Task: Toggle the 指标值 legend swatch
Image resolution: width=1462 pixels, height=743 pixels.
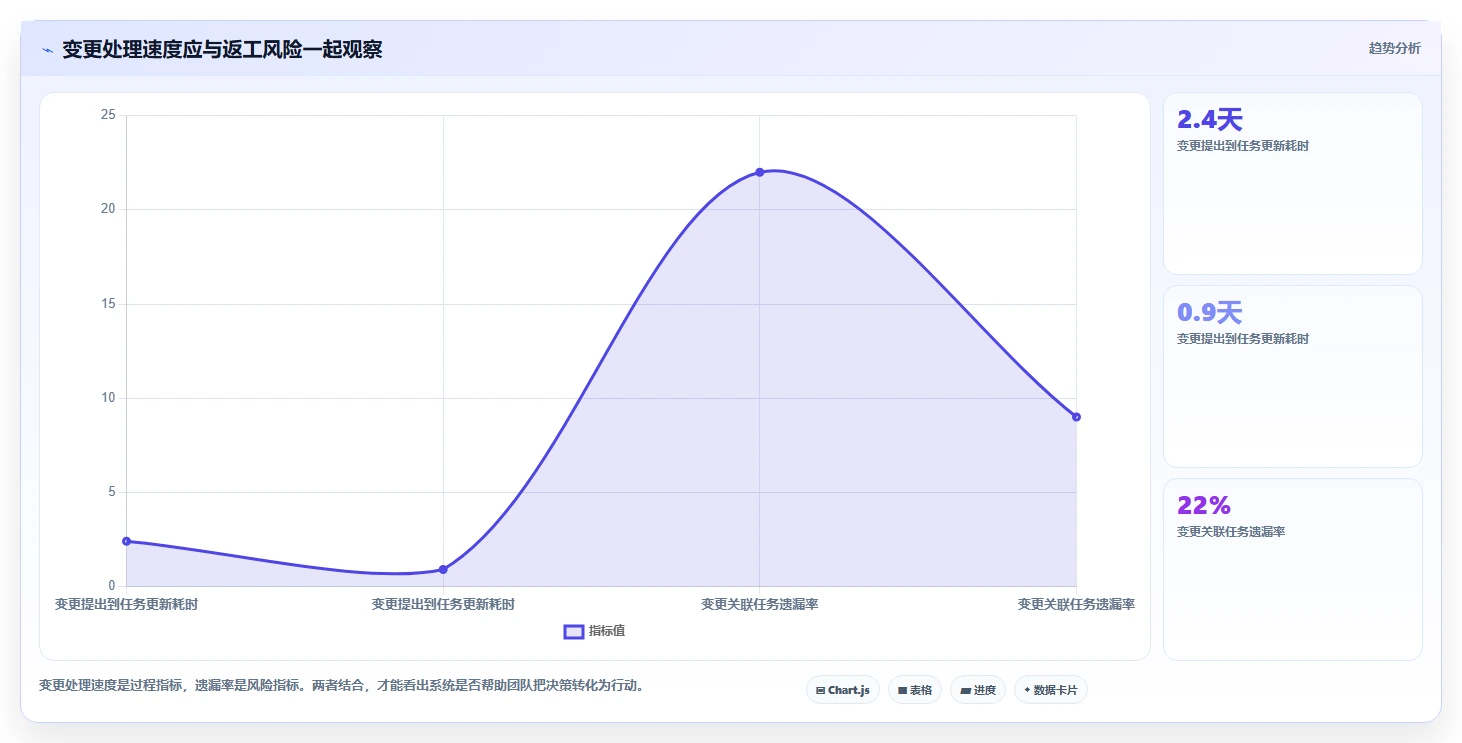Action: tap(574, 631)
